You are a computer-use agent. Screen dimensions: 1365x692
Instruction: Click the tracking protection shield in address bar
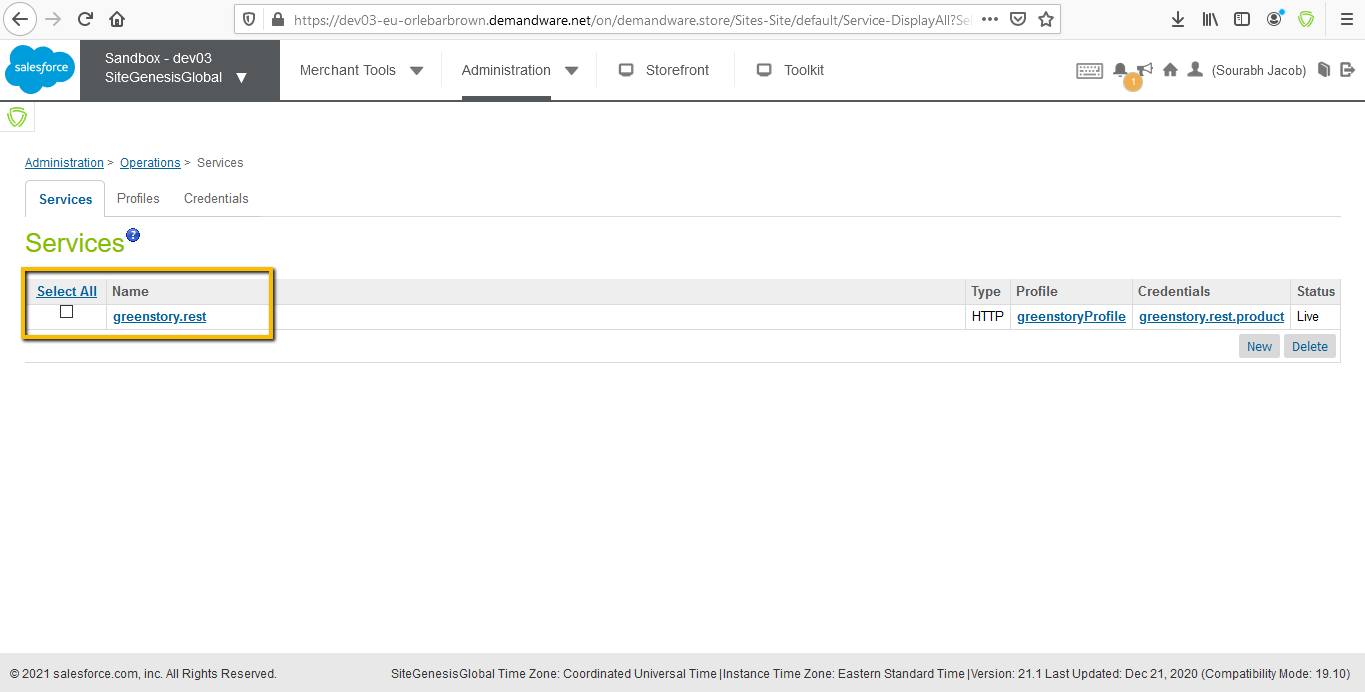(250, 19)
